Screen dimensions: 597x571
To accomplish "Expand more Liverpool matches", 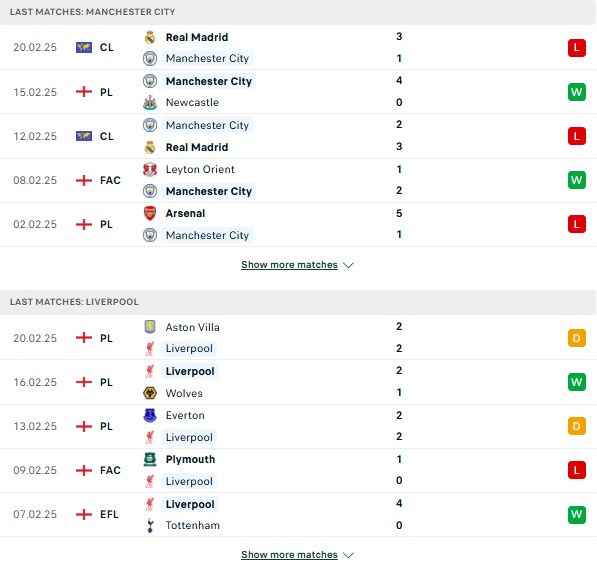I will point(289,555).
